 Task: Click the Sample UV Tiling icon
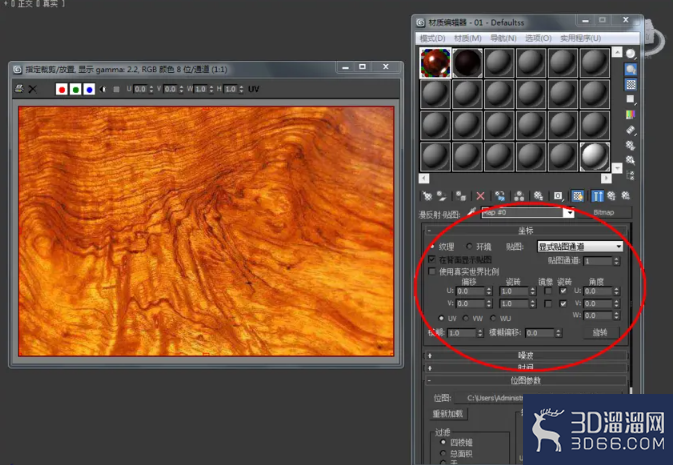(x=631, y=100)
